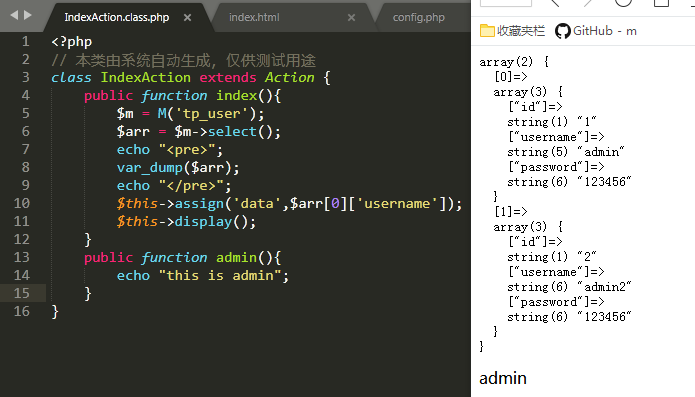Switch to index.html tab

tap(254, 17)
